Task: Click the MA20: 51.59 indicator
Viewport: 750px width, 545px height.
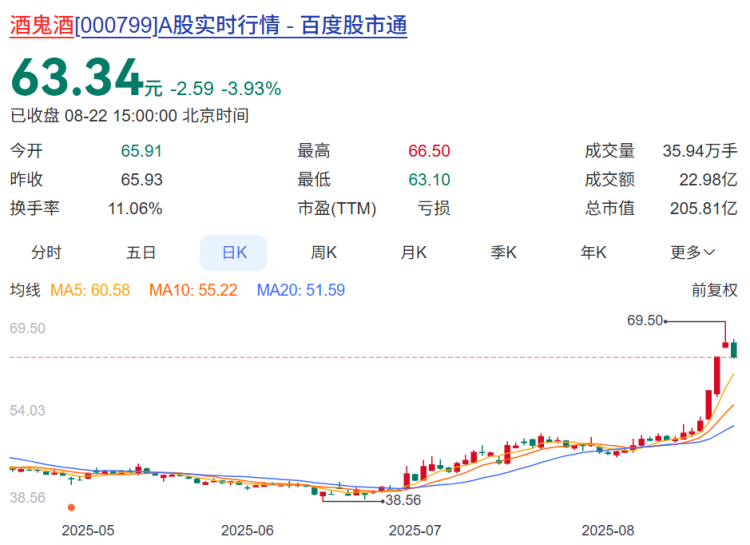Action: pos(301,290)
